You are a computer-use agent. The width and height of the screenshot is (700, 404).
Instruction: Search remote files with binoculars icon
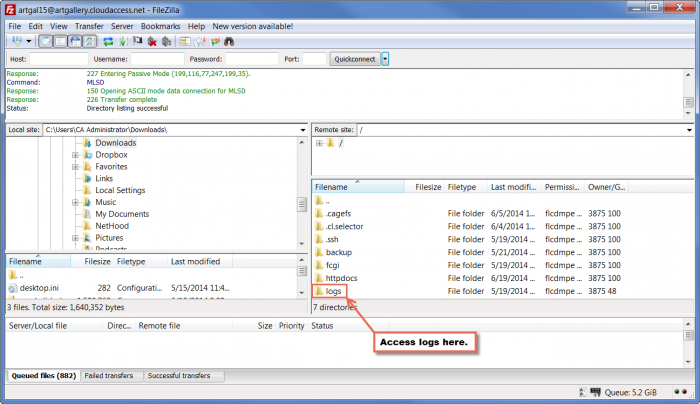click(x=229, y=42)
